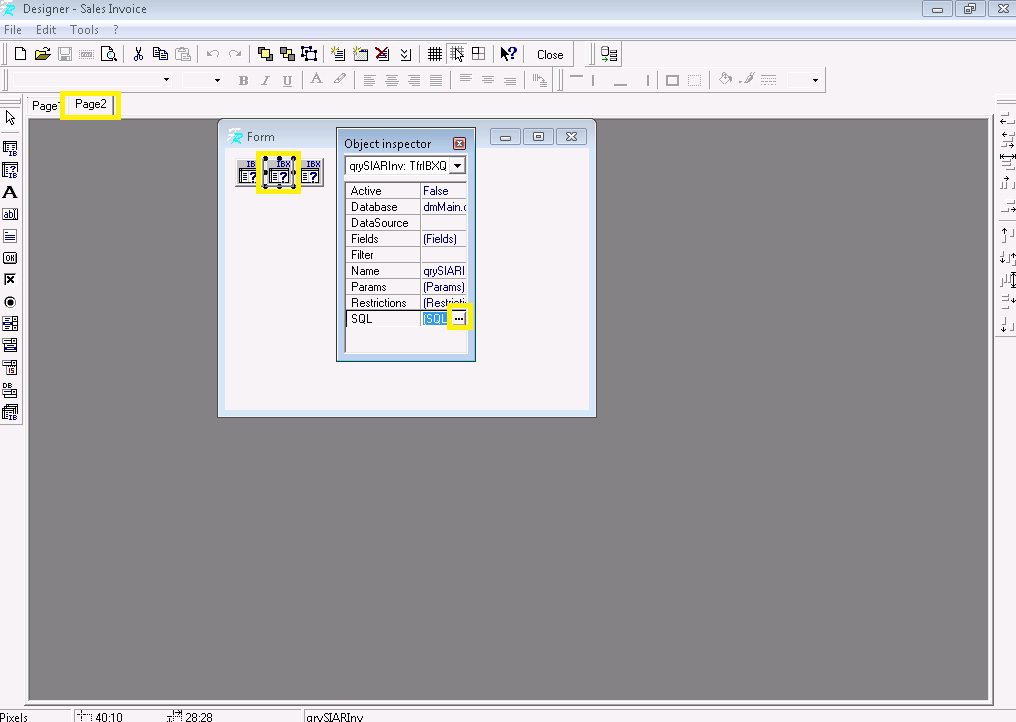Select the Edit box 'ab|' tool
Screen dimensions: 1016x722
[10, 215]
